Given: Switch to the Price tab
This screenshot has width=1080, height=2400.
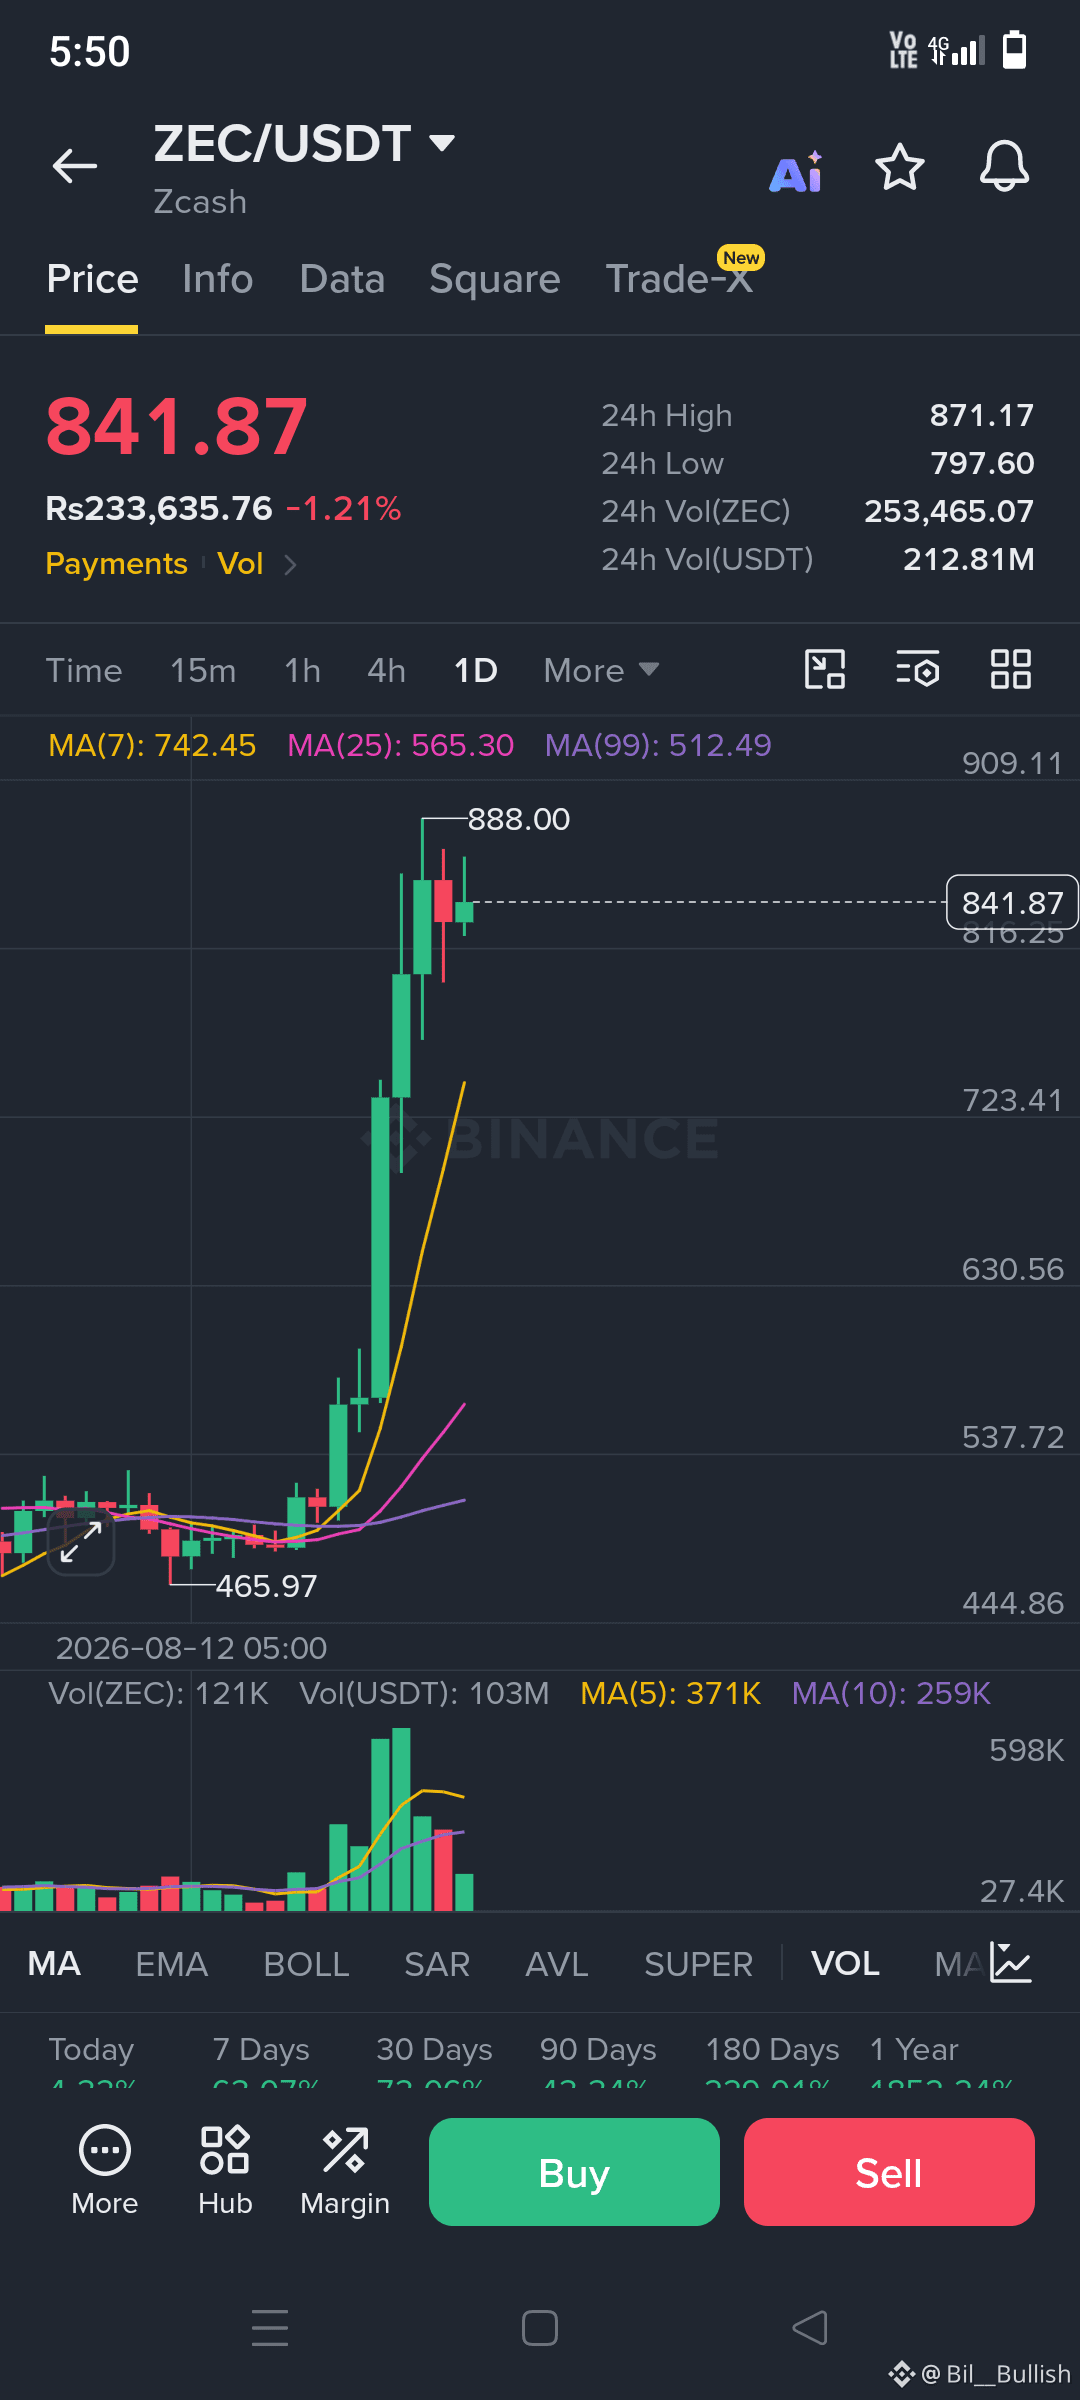Looking at the screenshot, I should (92, 279).
